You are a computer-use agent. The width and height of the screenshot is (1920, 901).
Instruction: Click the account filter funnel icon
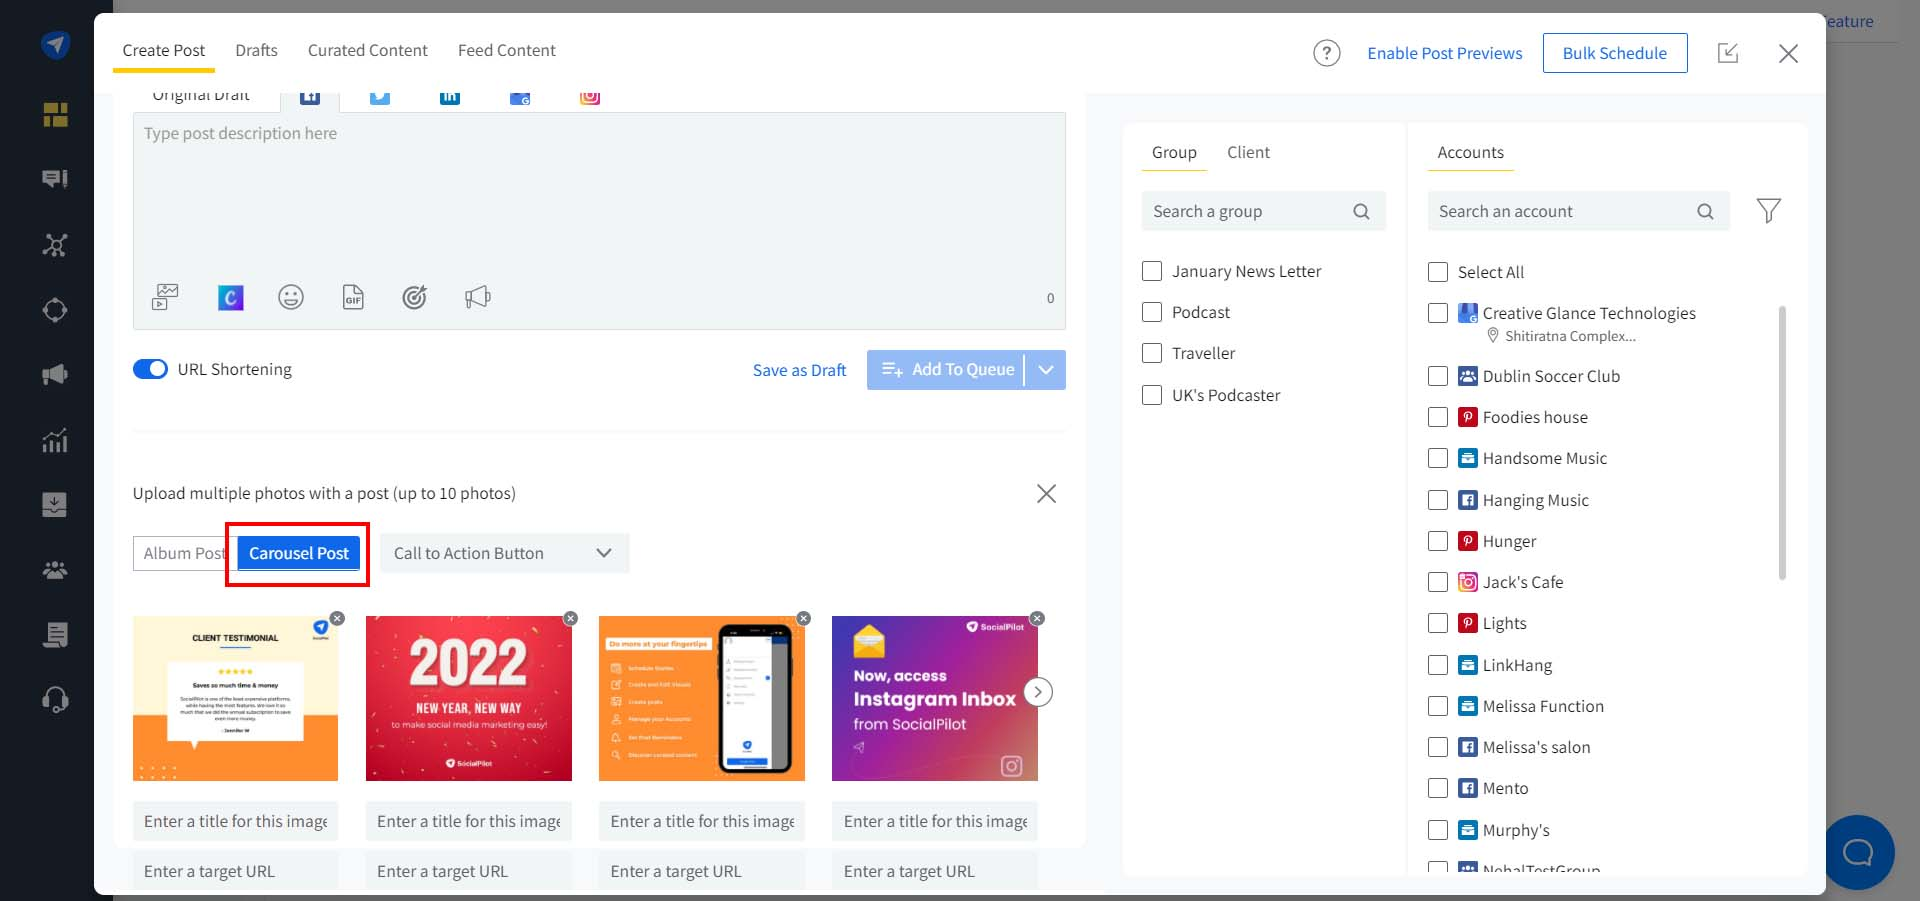point(1768,211)
